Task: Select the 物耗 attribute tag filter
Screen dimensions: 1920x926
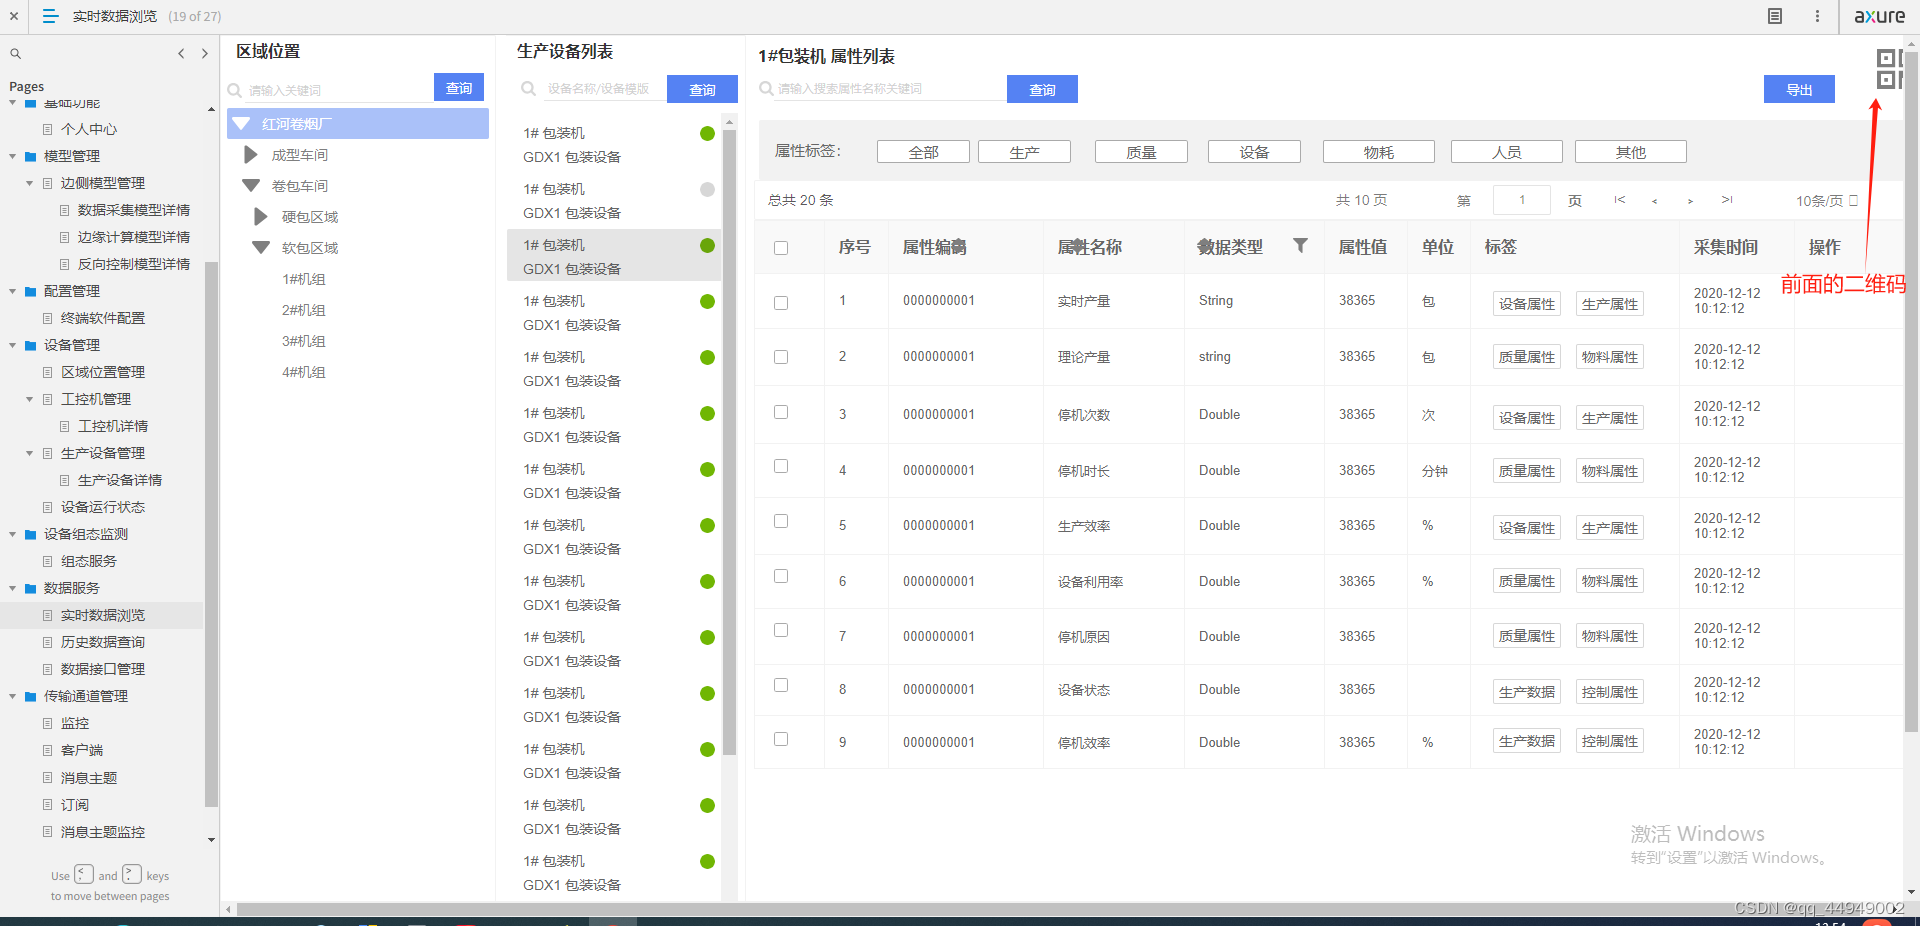Action: [1378, 152]
